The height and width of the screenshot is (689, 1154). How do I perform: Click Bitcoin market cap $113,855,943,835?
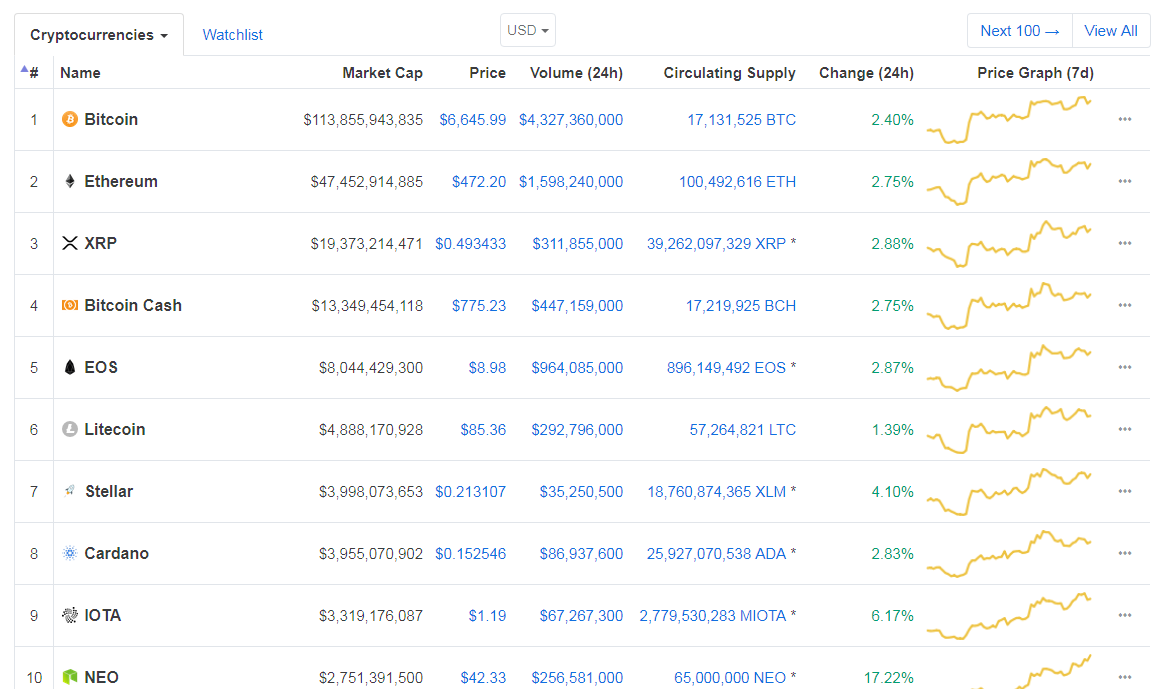point(363,119)
